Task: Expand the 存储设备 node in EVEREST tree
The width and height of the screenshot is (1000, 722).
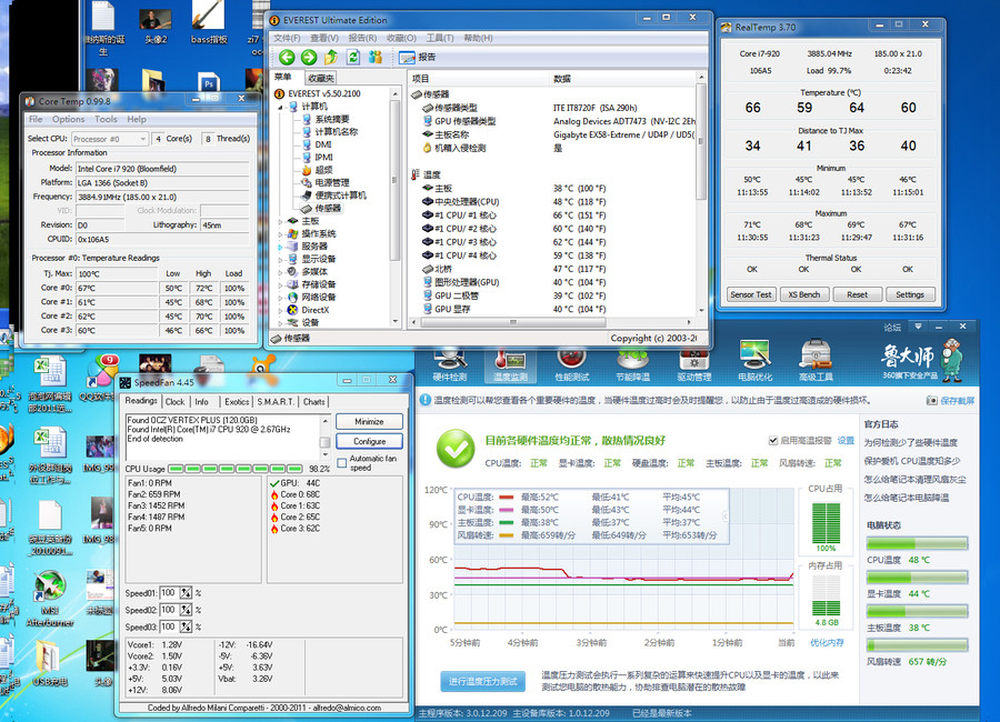Action: click(280, 285)
